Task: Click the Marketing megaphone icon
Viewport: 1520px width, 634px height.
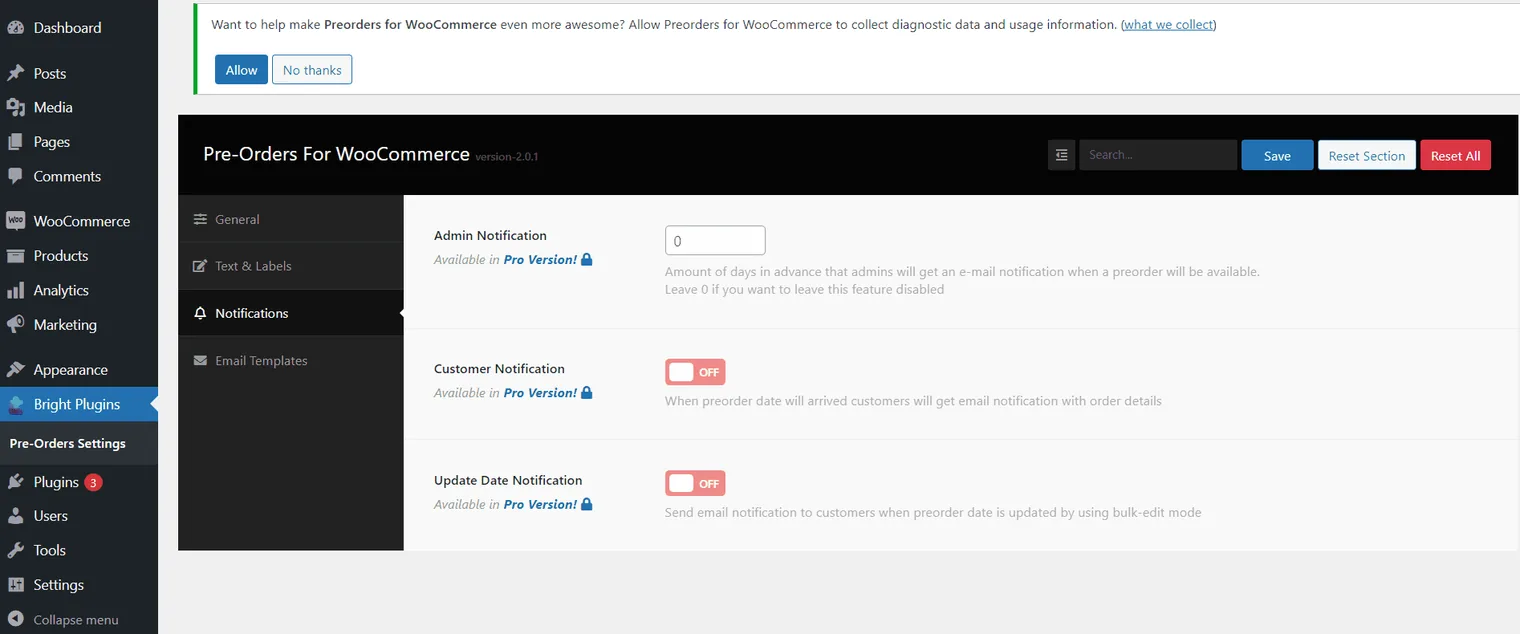Action: [x=15, y=325]
